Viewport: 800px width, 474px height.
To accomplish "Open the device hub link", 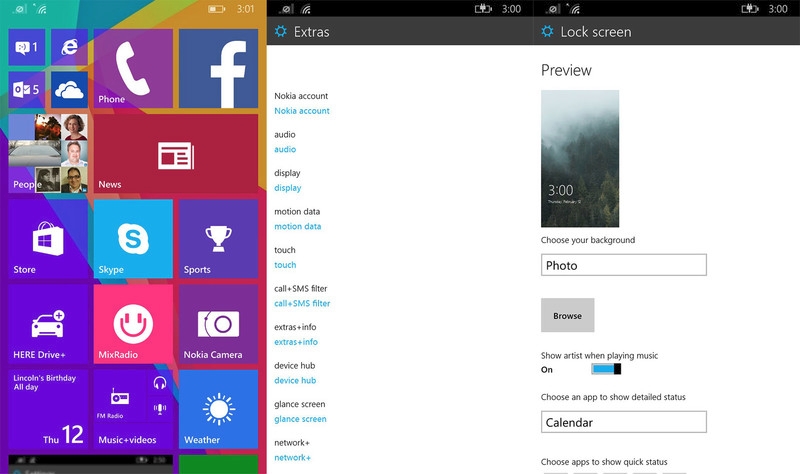I will [295, 381].
